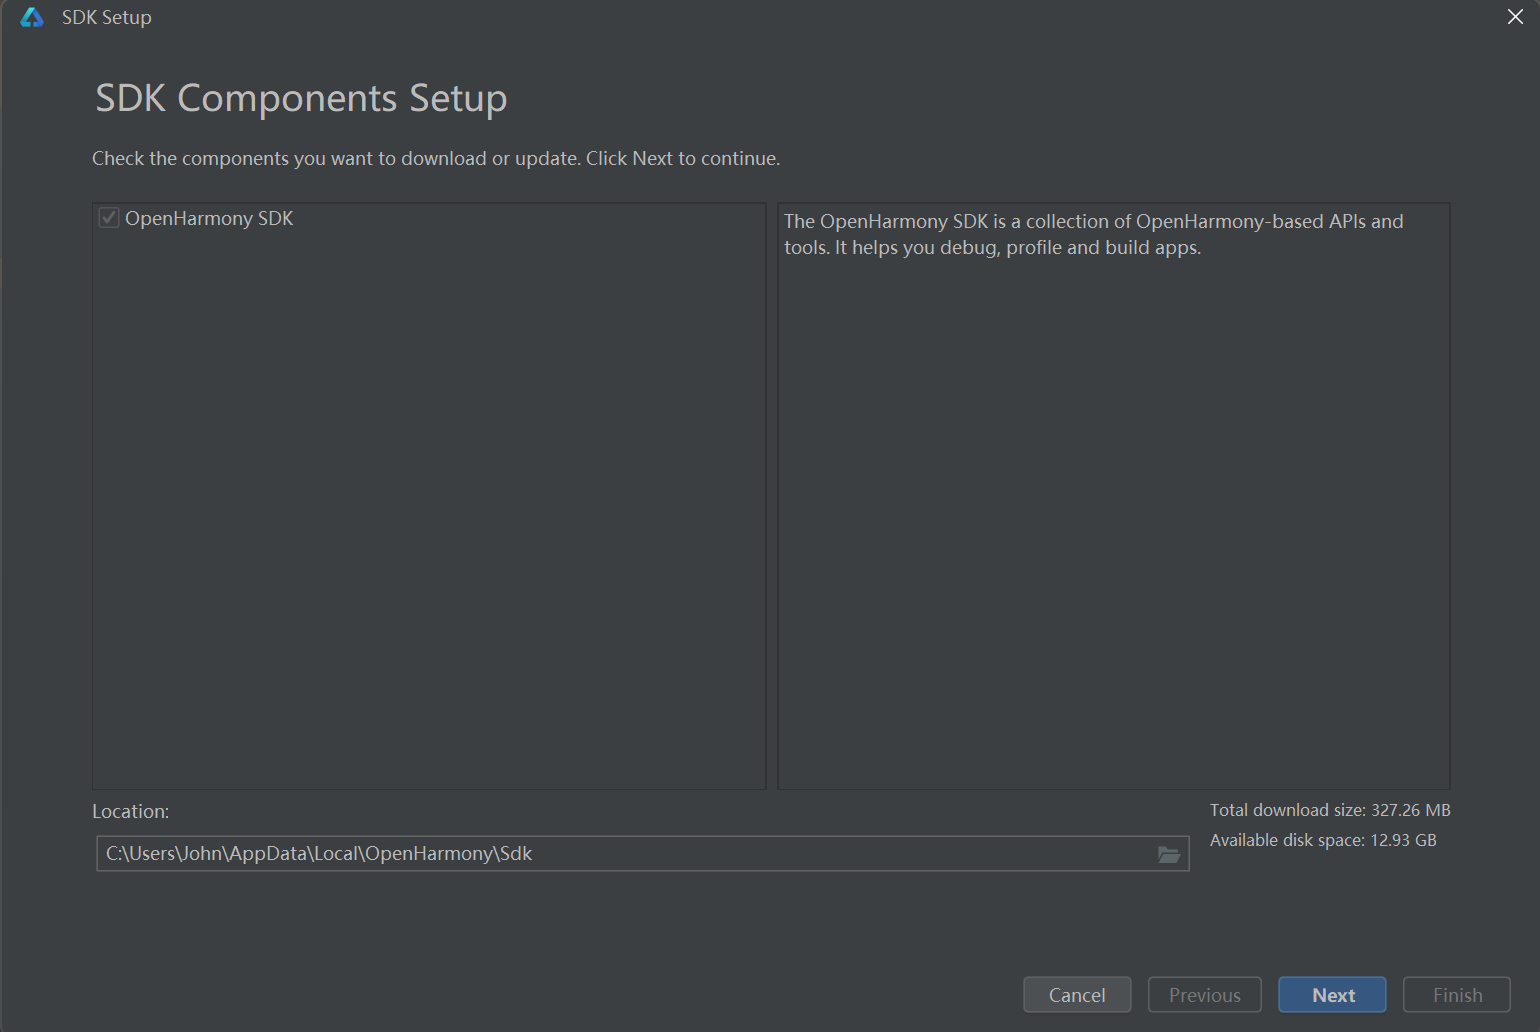1540x1032 pixels.
Task: Close the SDK Setup dialog
Action: [x=1515, y=17]
